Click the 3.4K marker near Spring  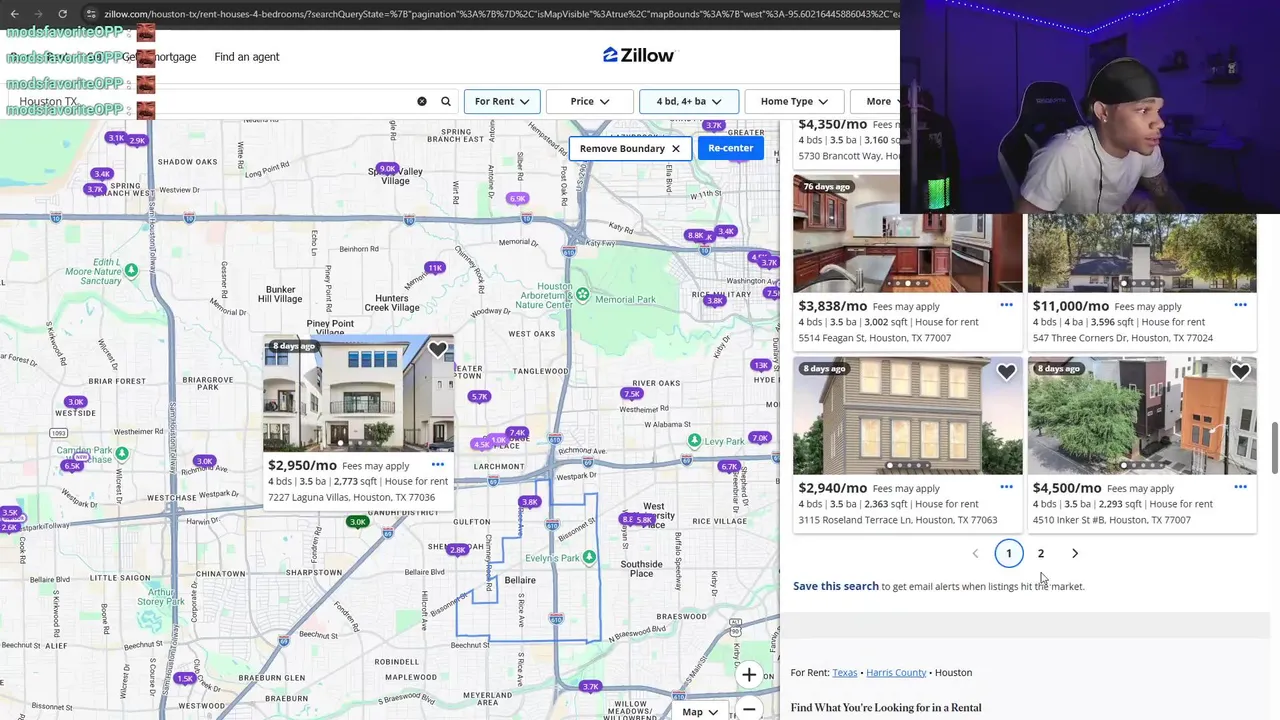[x=101, y=173]
